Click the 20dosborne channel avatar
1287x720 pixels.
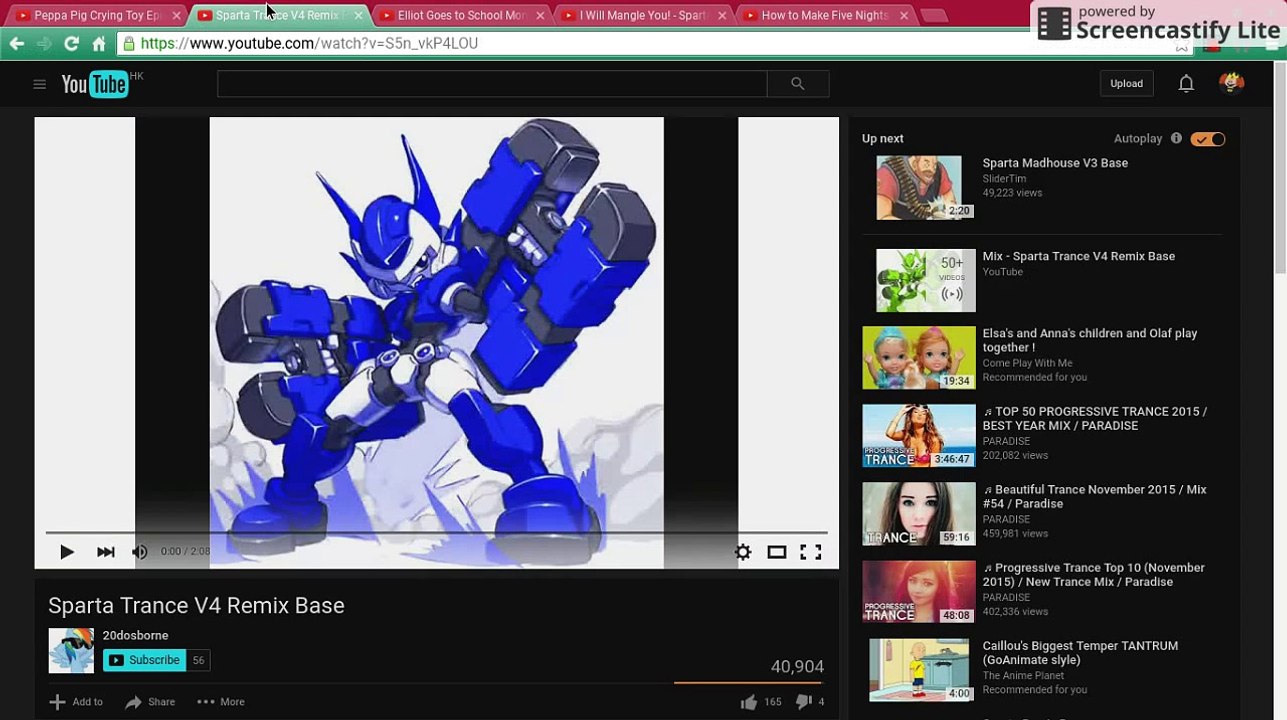71,650
